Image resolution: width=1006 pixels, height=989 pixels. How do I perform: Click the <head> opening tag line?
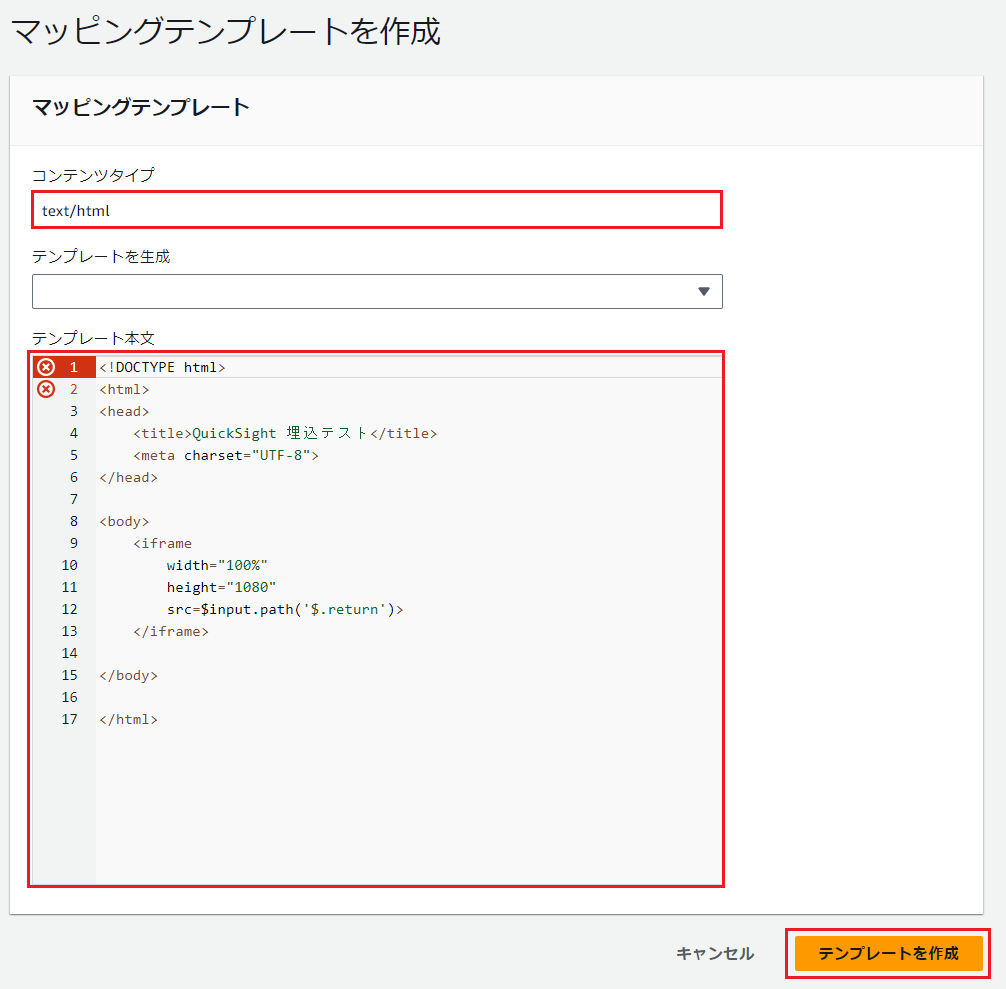click(x=124, y=411)
